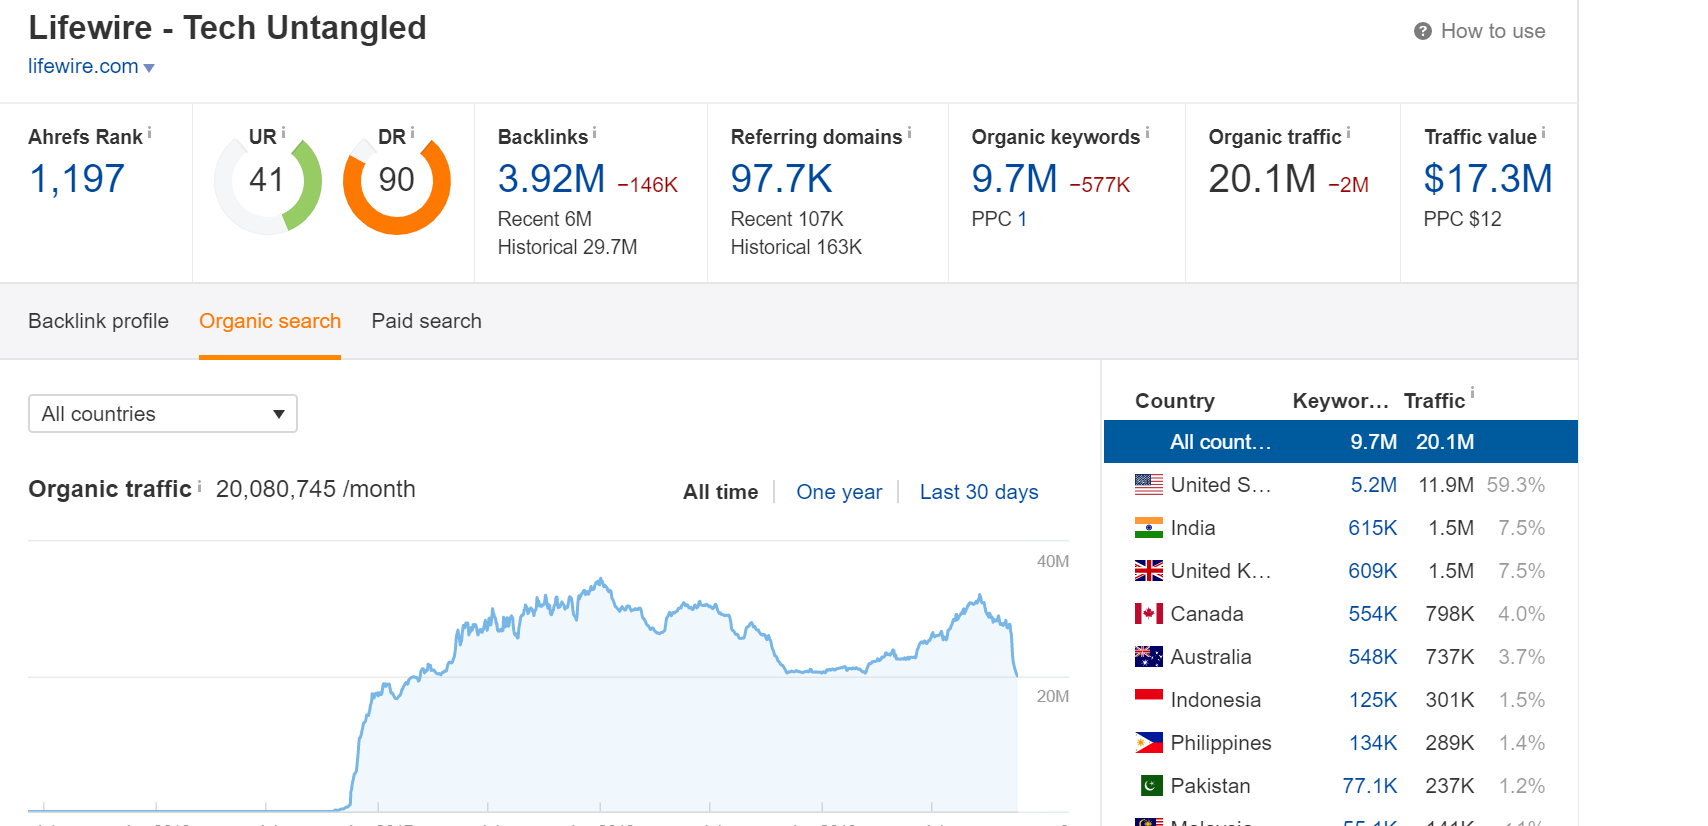1708x826 pixels.
Task: Click the info icon on Traffic column header
Action: (x=1472, y=393)
